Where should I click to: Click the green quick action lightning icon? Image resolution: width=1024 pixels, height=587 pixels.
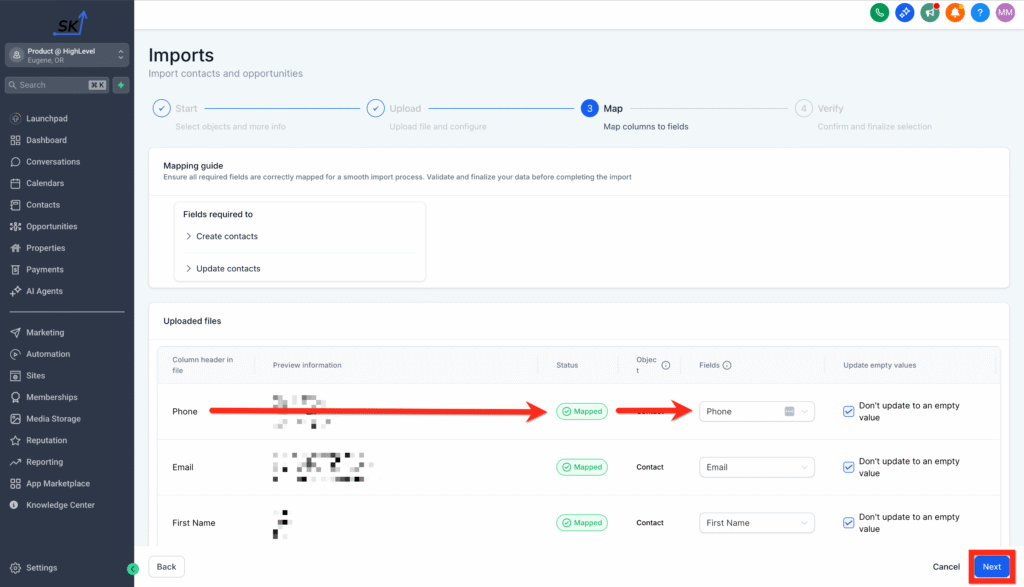121,85
